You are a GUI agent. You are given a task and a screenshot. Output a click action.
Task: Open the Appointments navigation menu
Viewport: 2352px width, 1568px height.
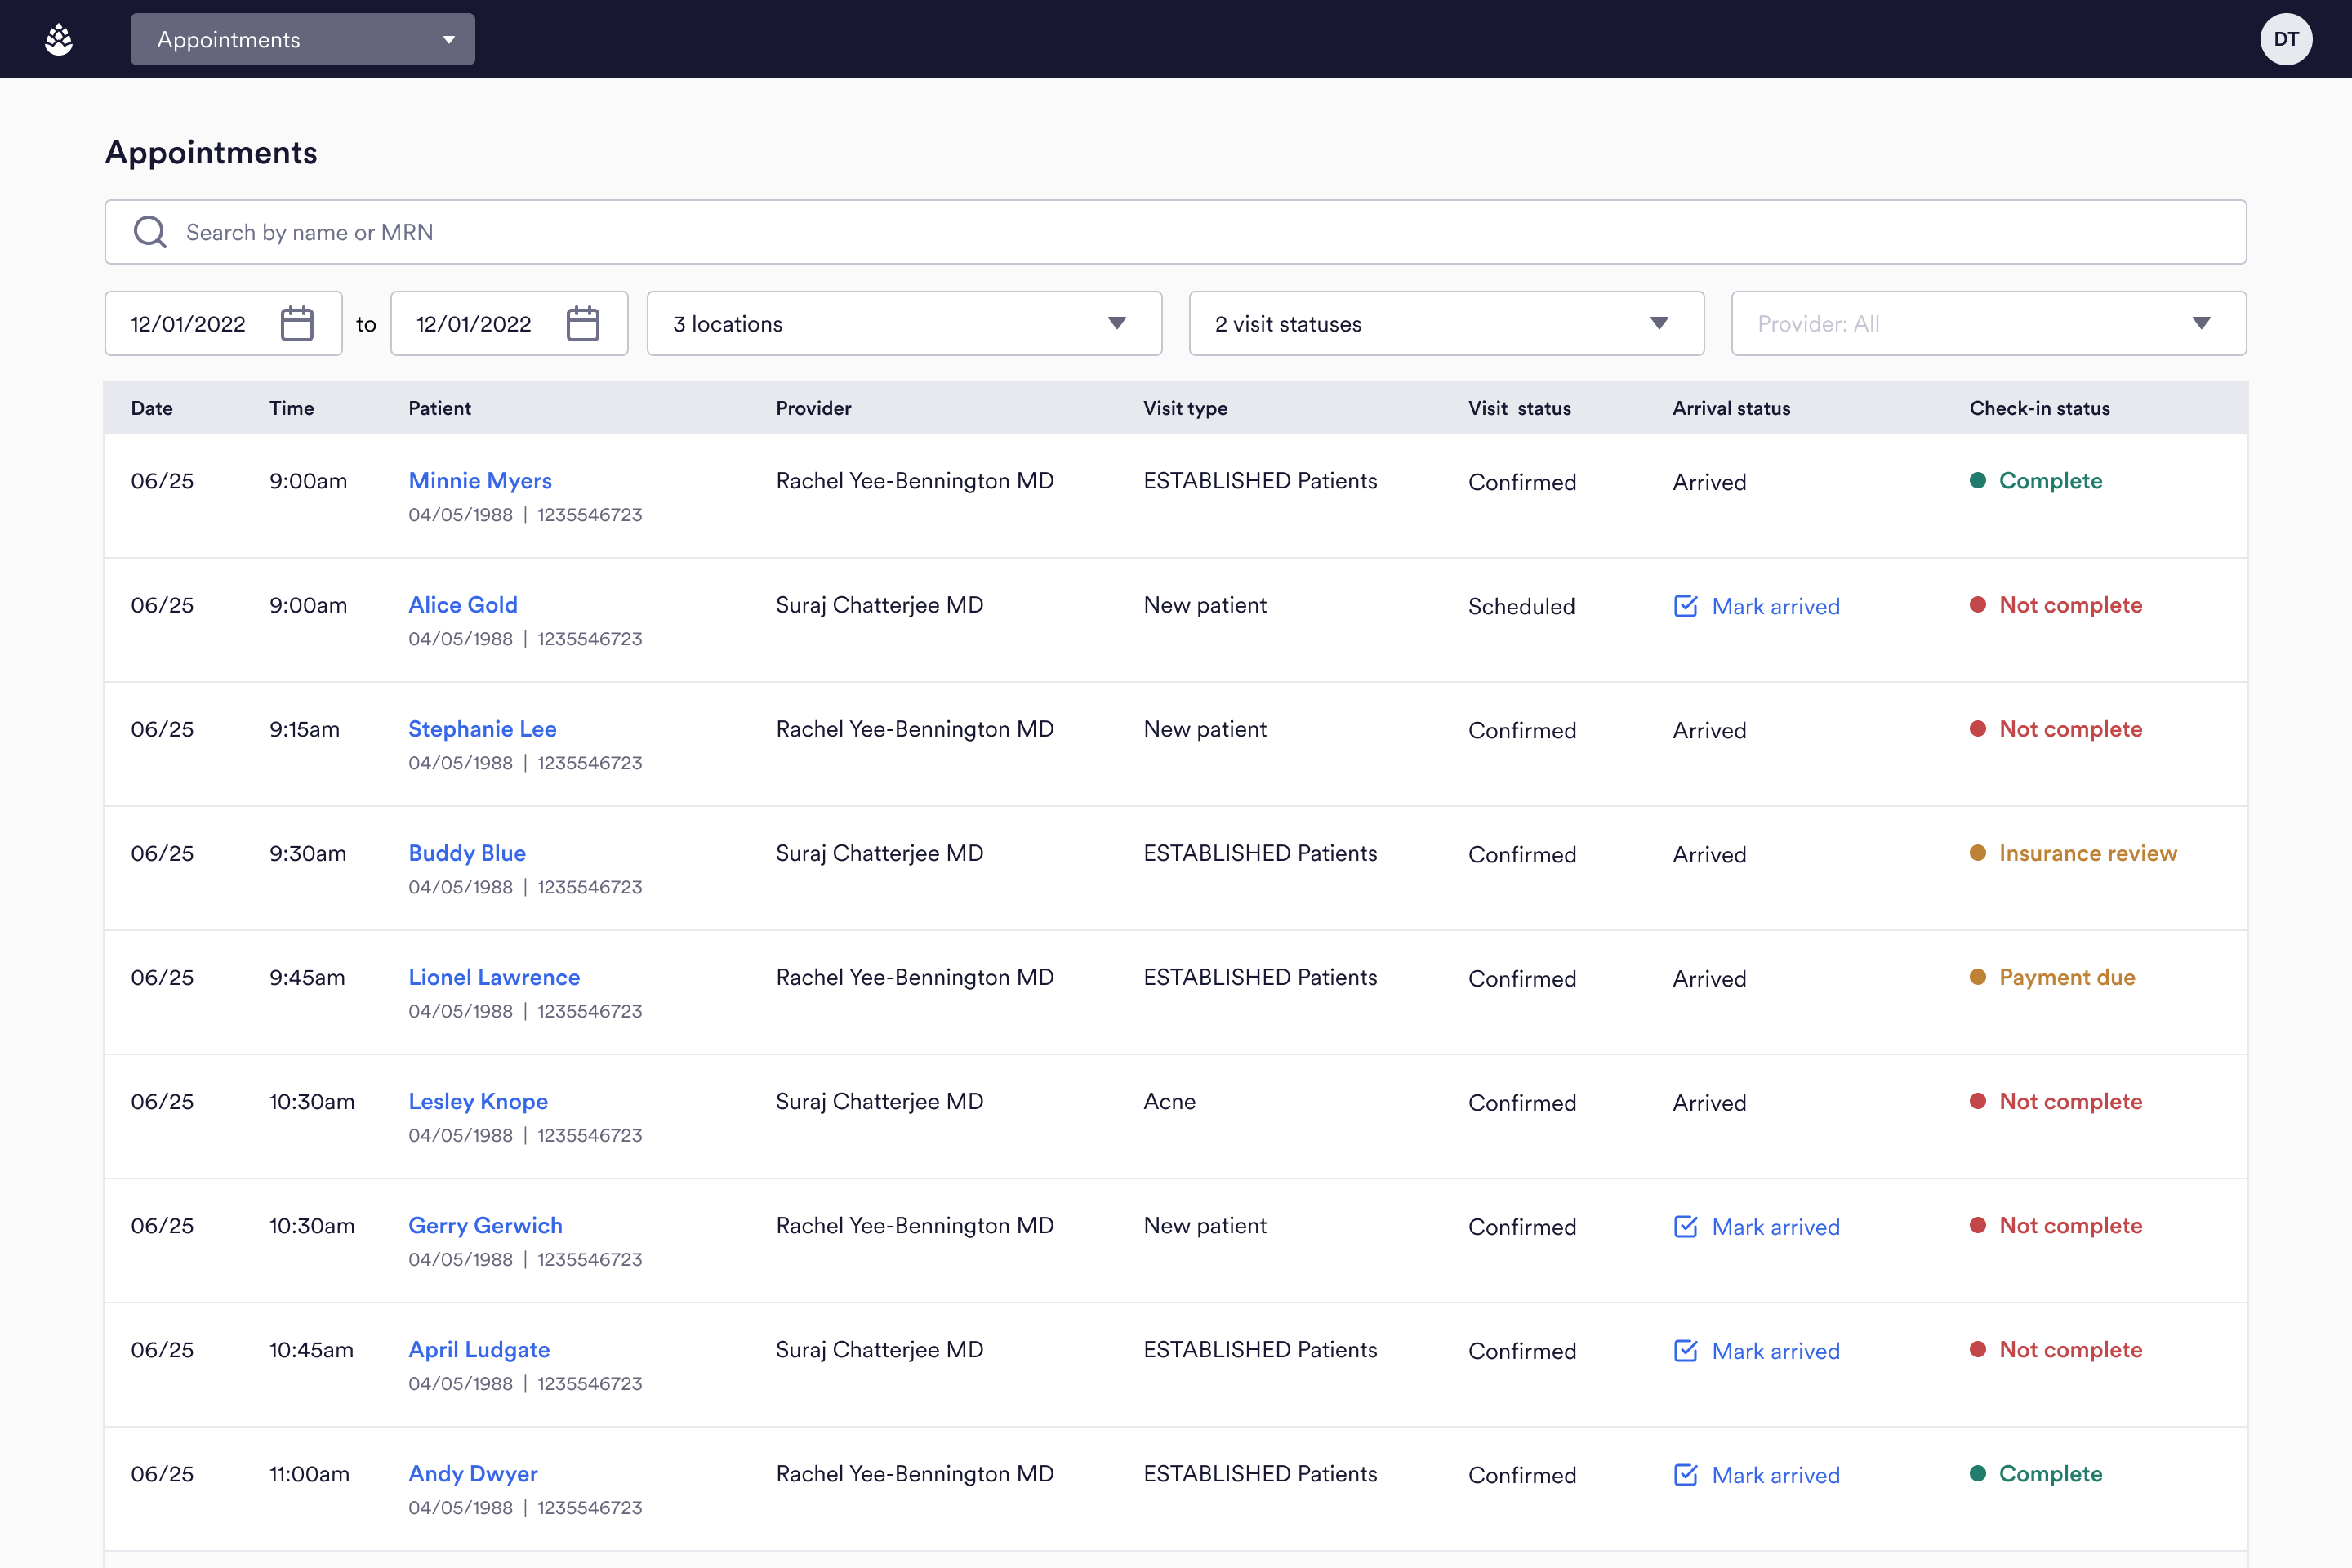[x=302, y=40]
